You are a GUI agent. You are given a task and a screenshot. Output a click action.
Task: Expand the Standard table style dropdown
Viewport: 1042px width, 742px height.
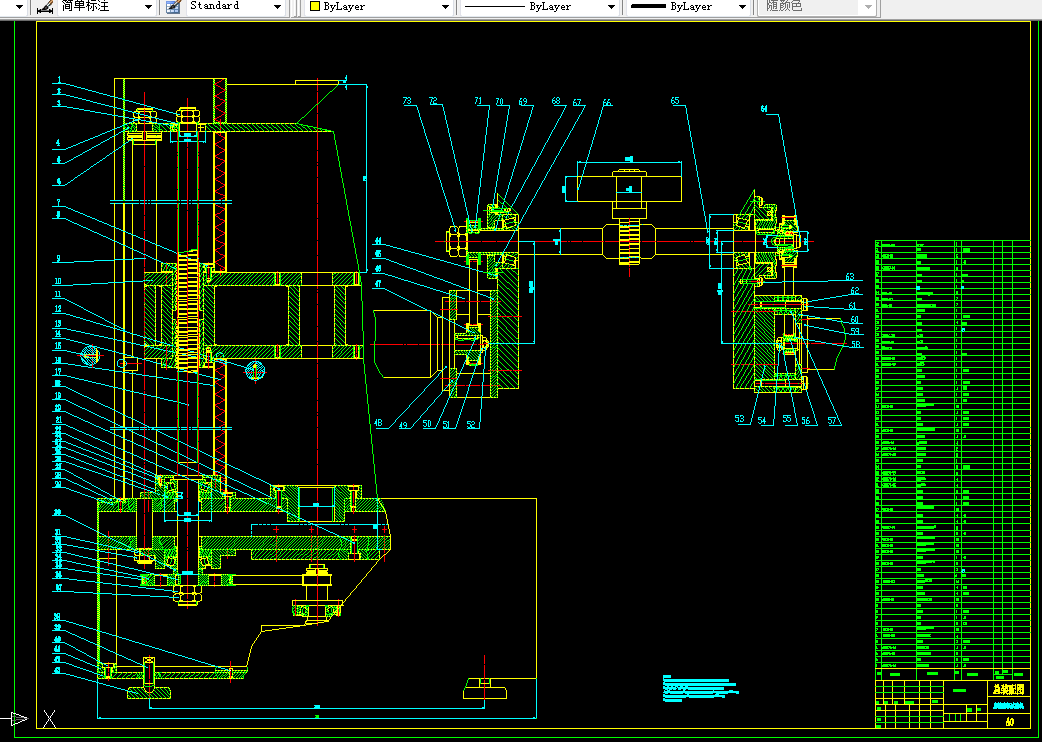pos(278,7)
